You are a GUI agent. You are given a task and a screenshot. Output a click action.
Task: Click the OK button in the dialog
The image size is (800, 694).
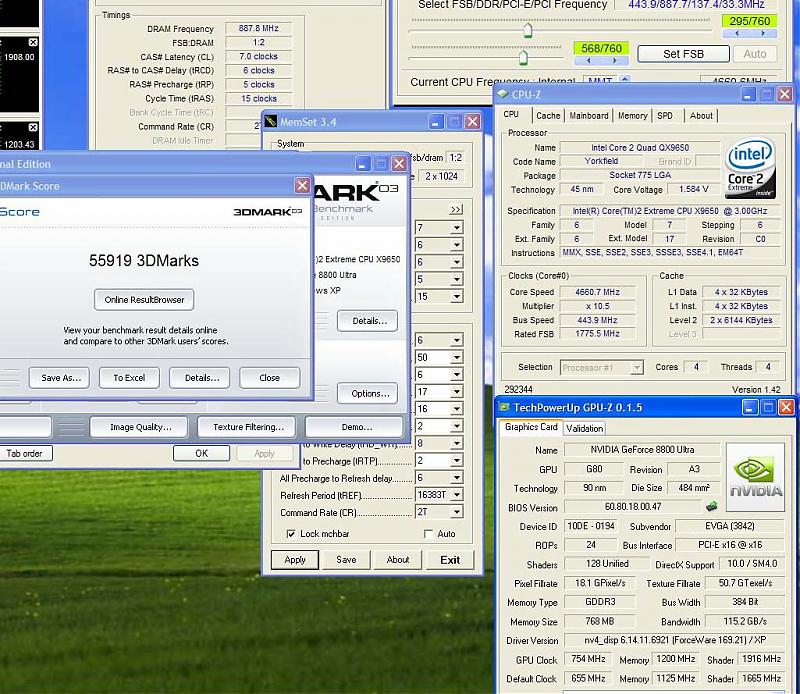point(202,453)
